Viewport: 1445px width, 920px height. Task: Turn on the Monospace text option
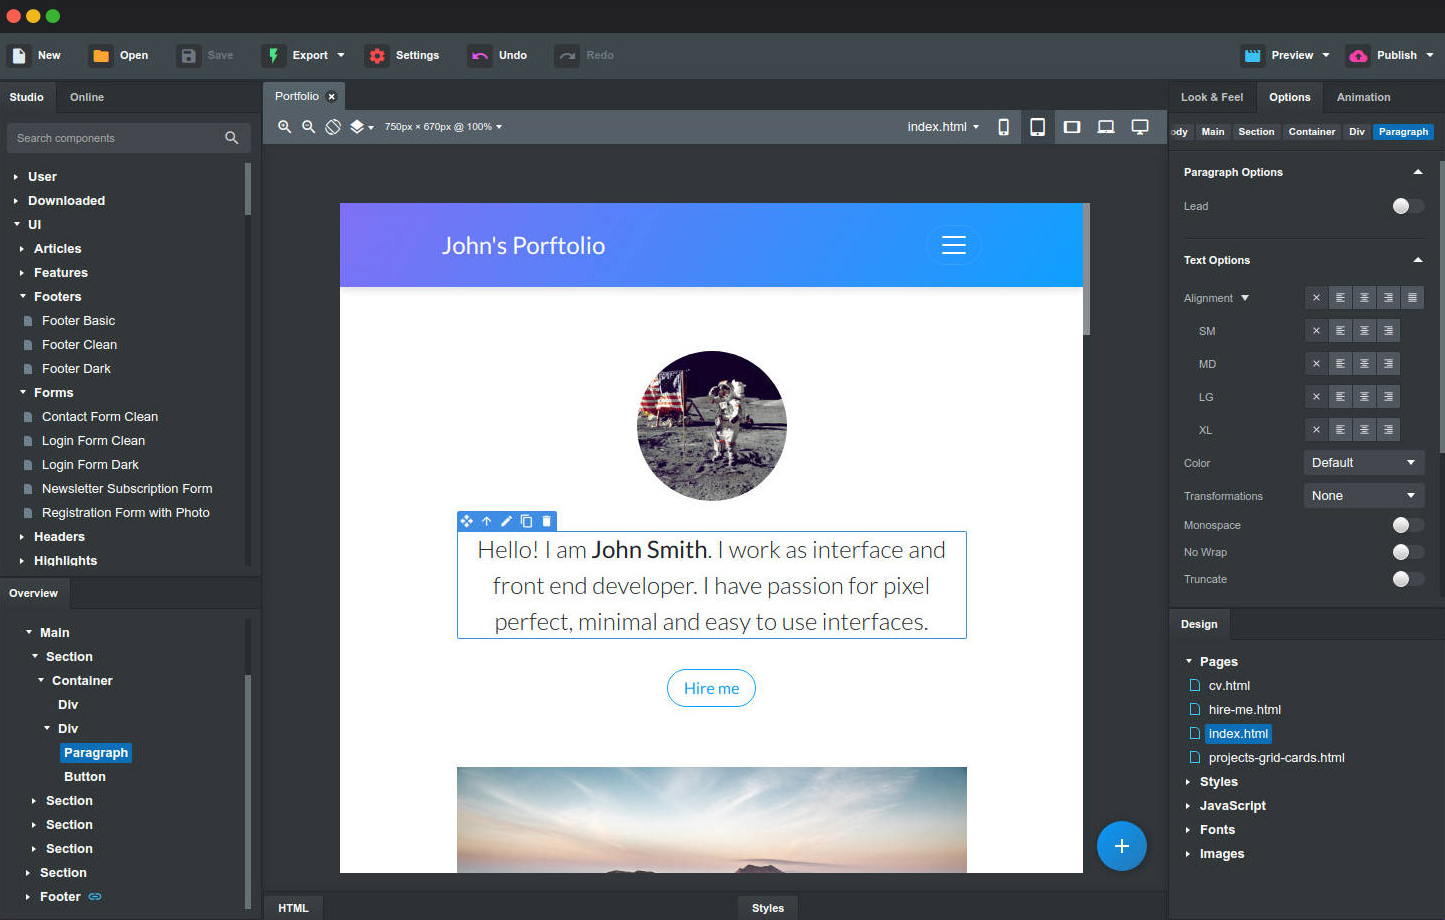1408,524
